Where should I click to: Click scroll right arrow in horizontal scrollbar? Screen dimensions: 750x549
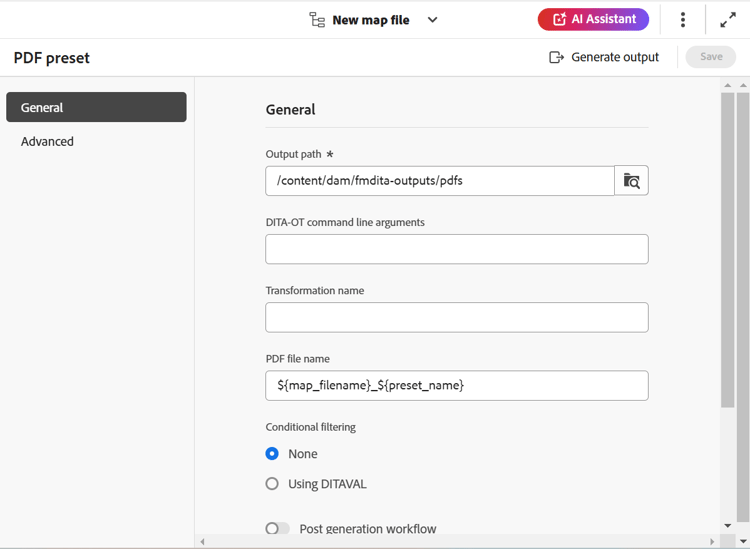712,542
